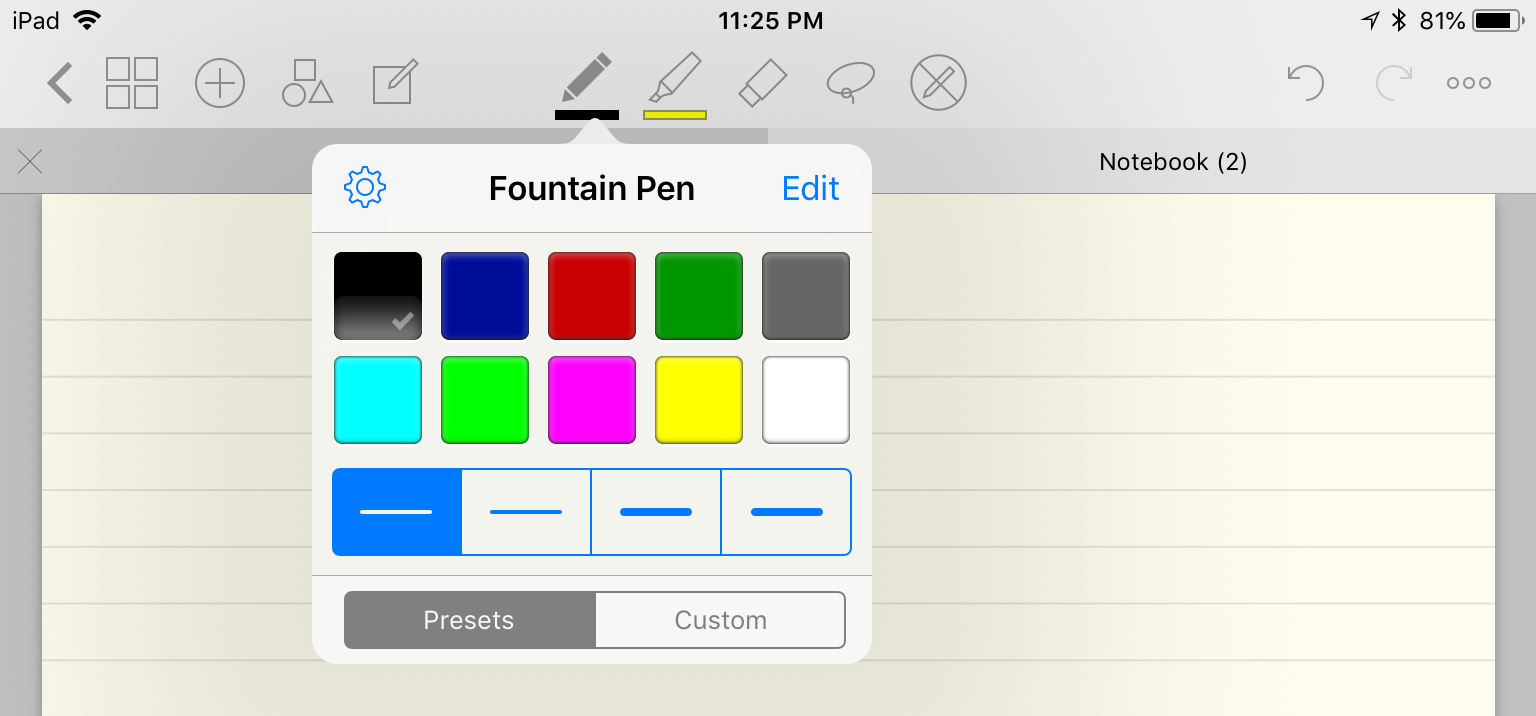Select the lasso selection tool
Image resolution: width=1536 pixels, height=716 pixels.
click(x=850, y=82)
